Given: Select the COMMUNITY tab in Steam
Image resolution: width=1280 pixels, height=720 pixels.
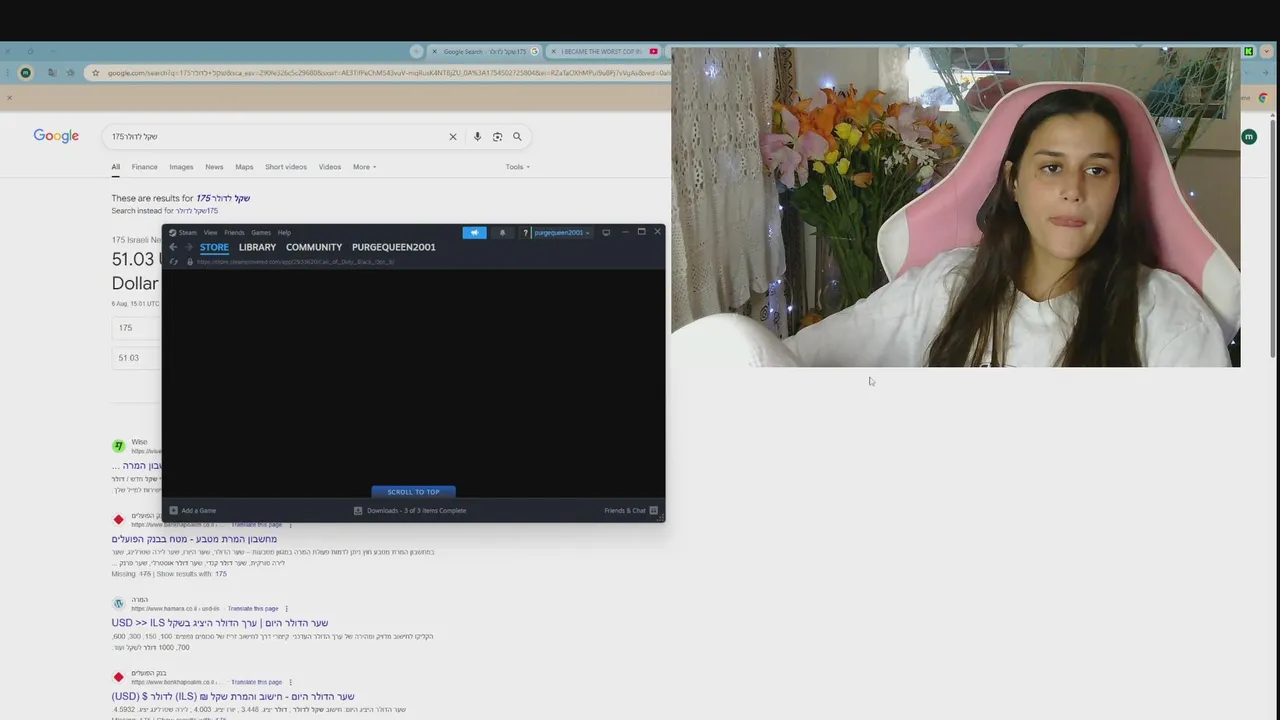Looking at the screenshot, I should pyautogui.click(x=314, y=247).
